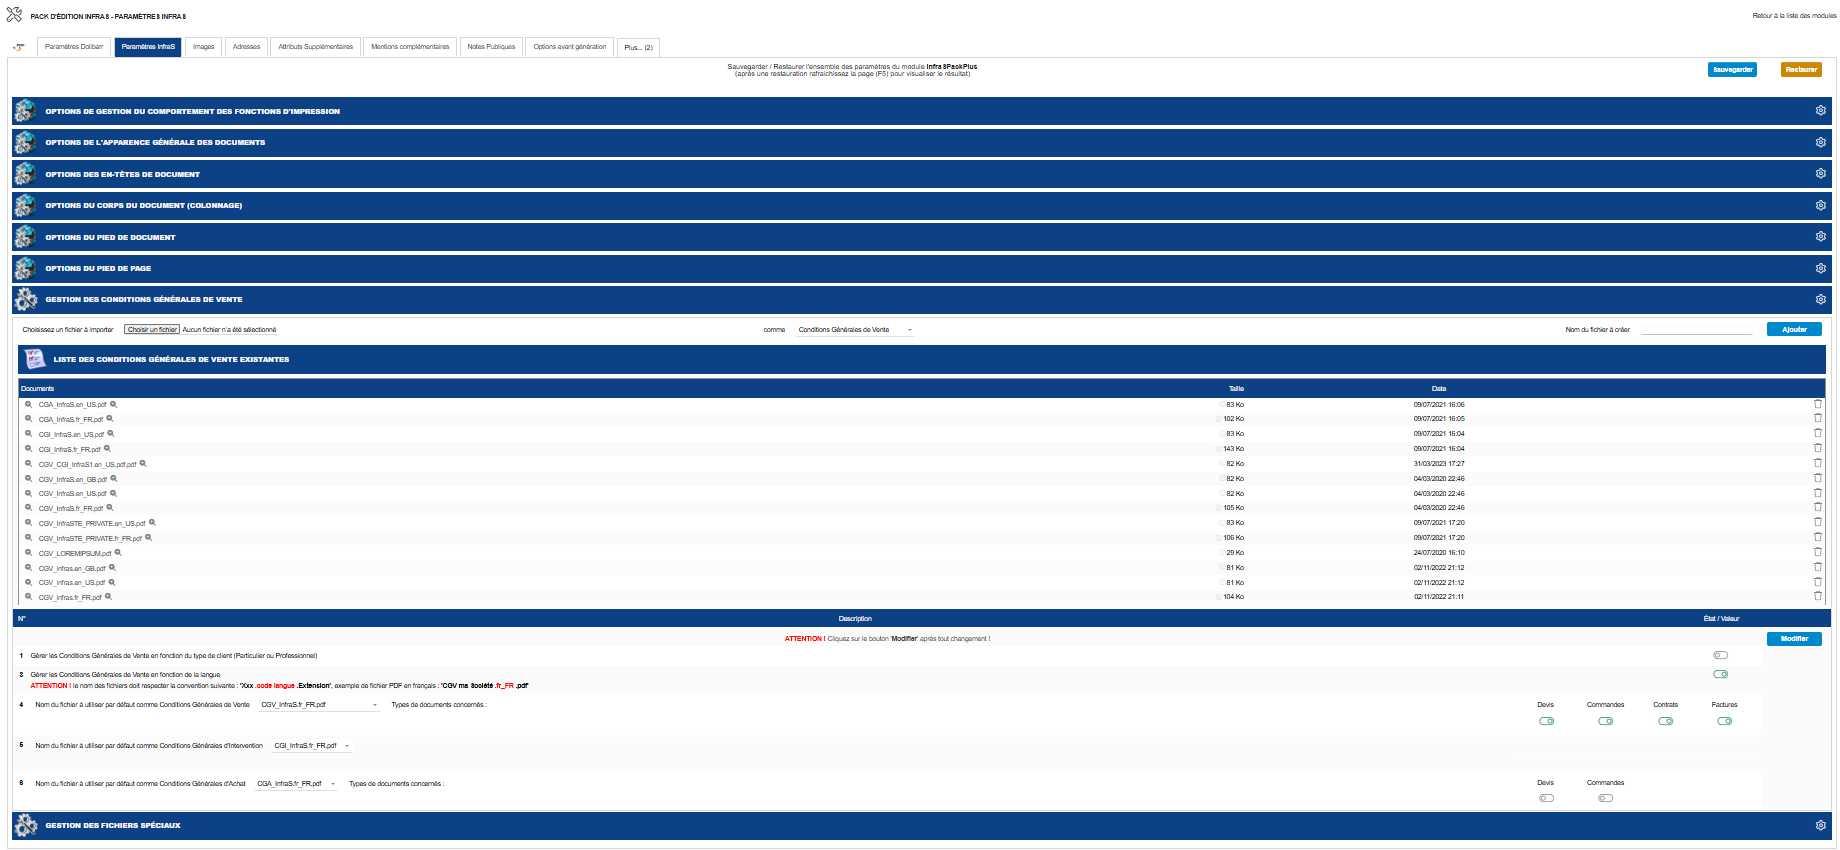This screenshot has height=850, width=1840.
Task: Click file name CGA_InfraS.fr_FR.pdf in list
Action: [x=71, y=420]
